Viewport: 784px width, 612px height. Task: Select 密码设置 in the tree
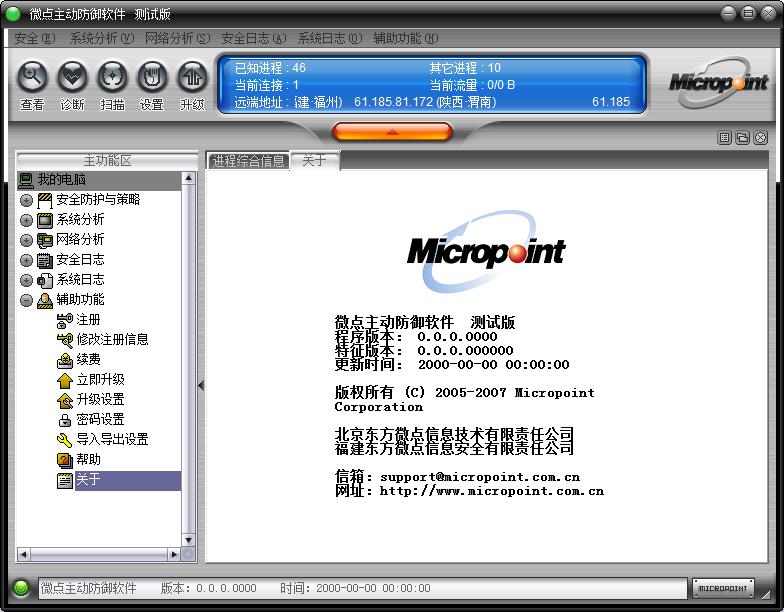click(x=100, y=420)
